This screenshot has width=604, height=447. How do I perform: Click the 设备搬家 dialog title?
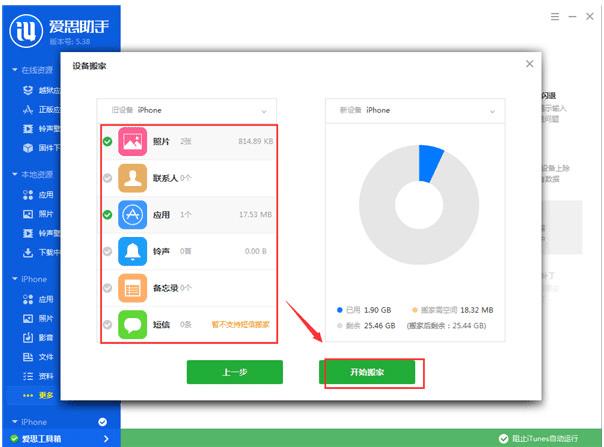[x=89, y=66]
